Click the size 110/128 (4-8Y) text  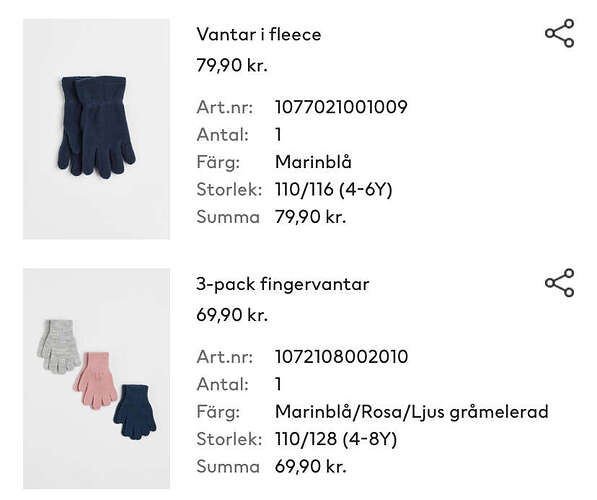point(336,439)
